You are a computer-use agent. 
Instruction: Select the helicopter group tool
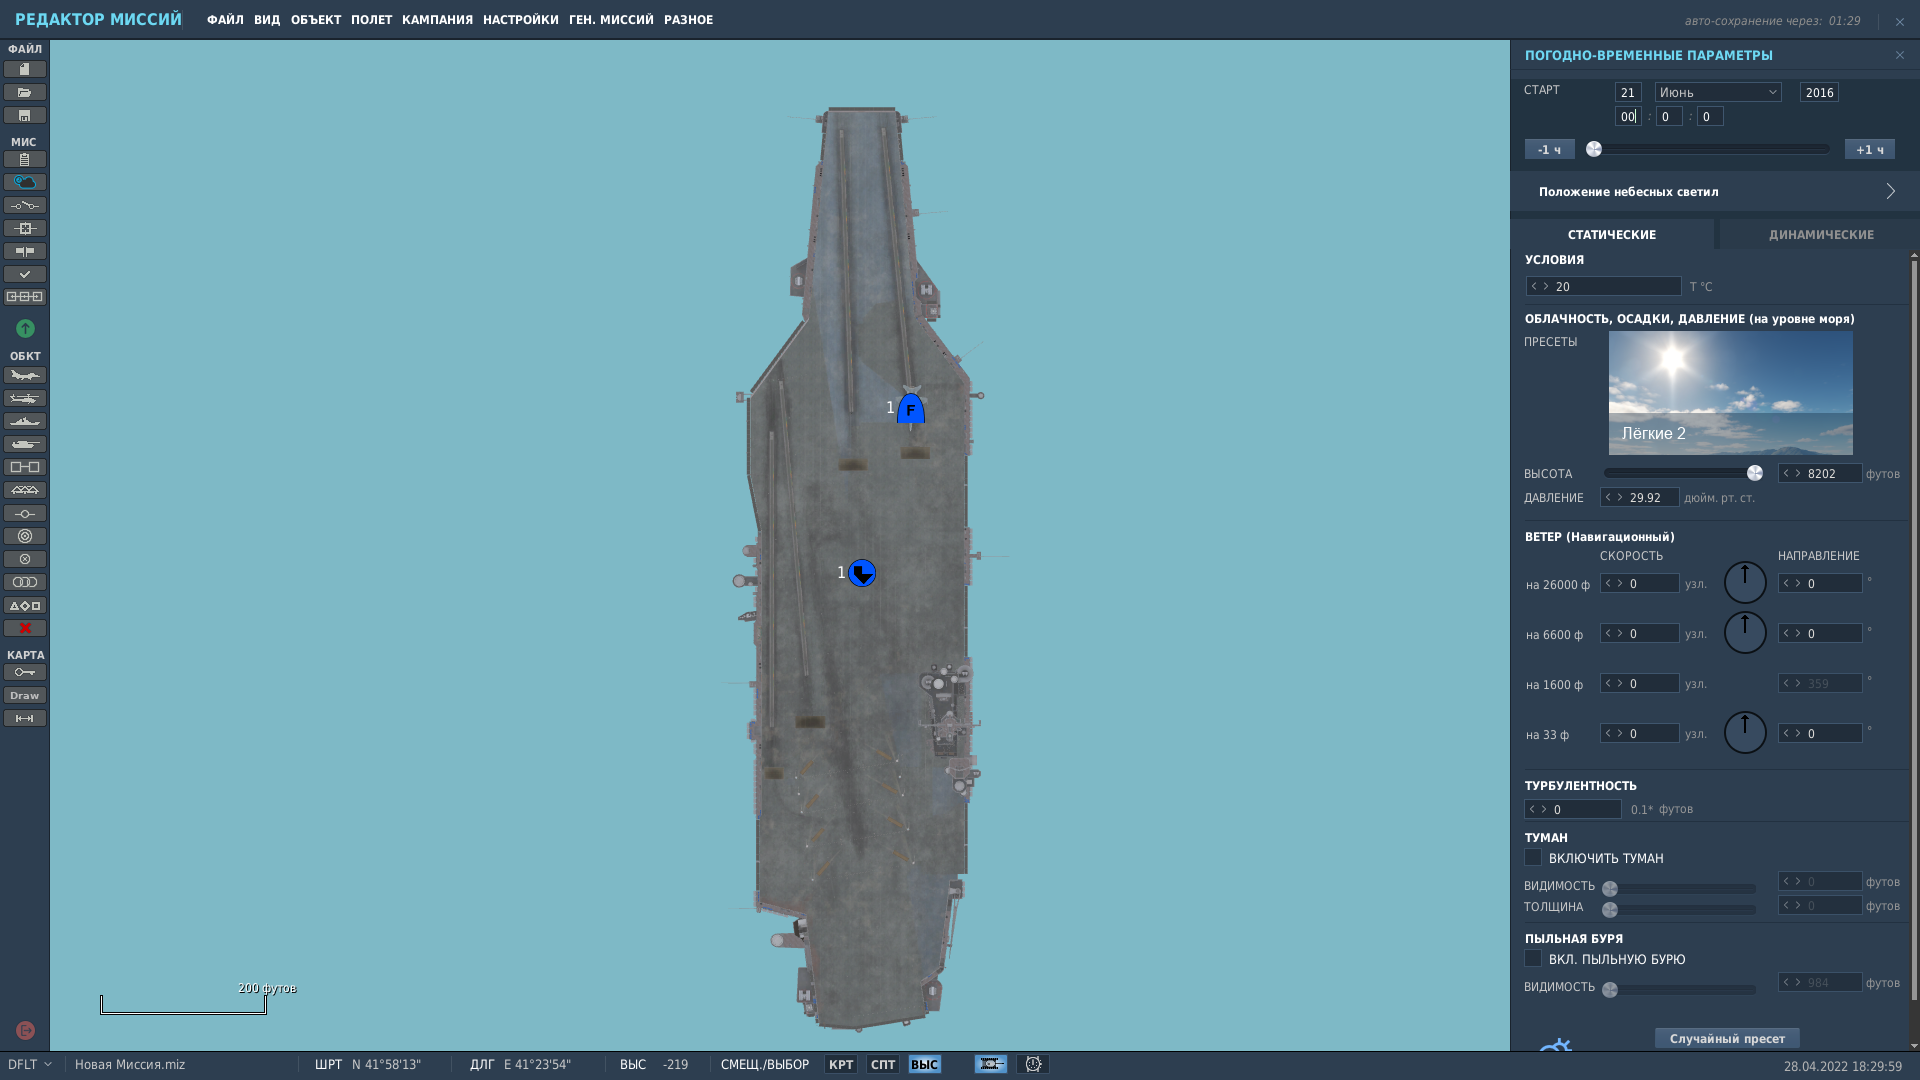(25, 398)
